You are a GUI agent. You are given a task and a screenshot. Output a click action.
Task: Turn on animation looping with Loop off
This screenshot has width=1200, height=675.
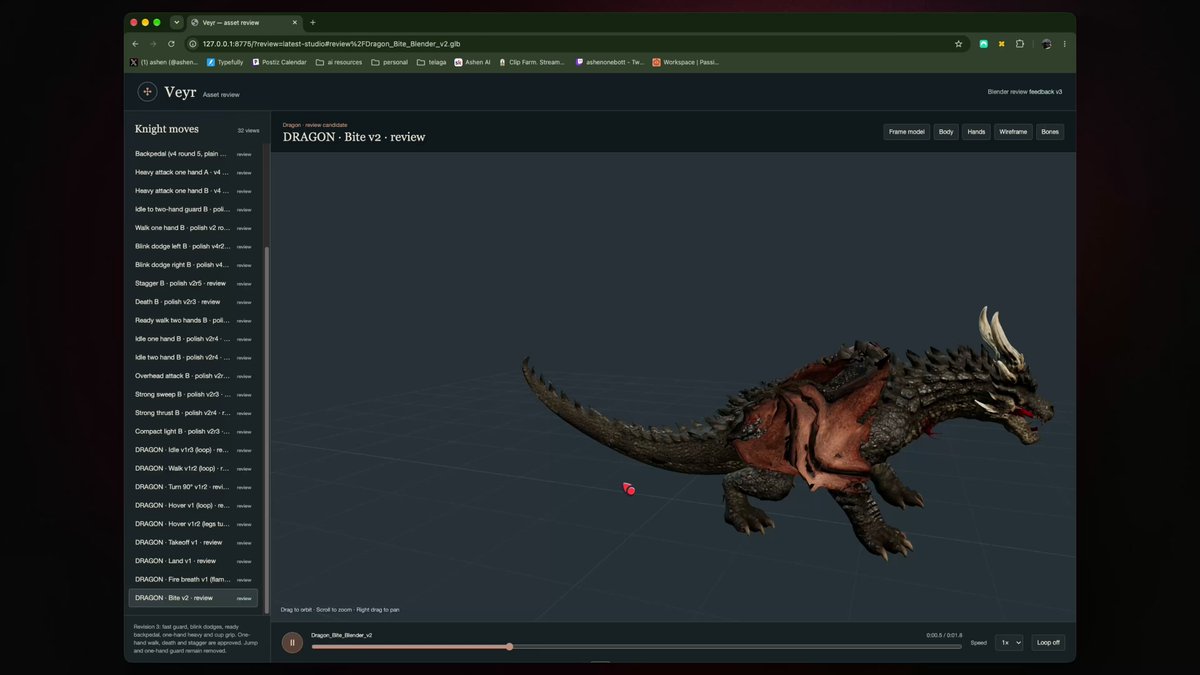(x=1049, y=643)
